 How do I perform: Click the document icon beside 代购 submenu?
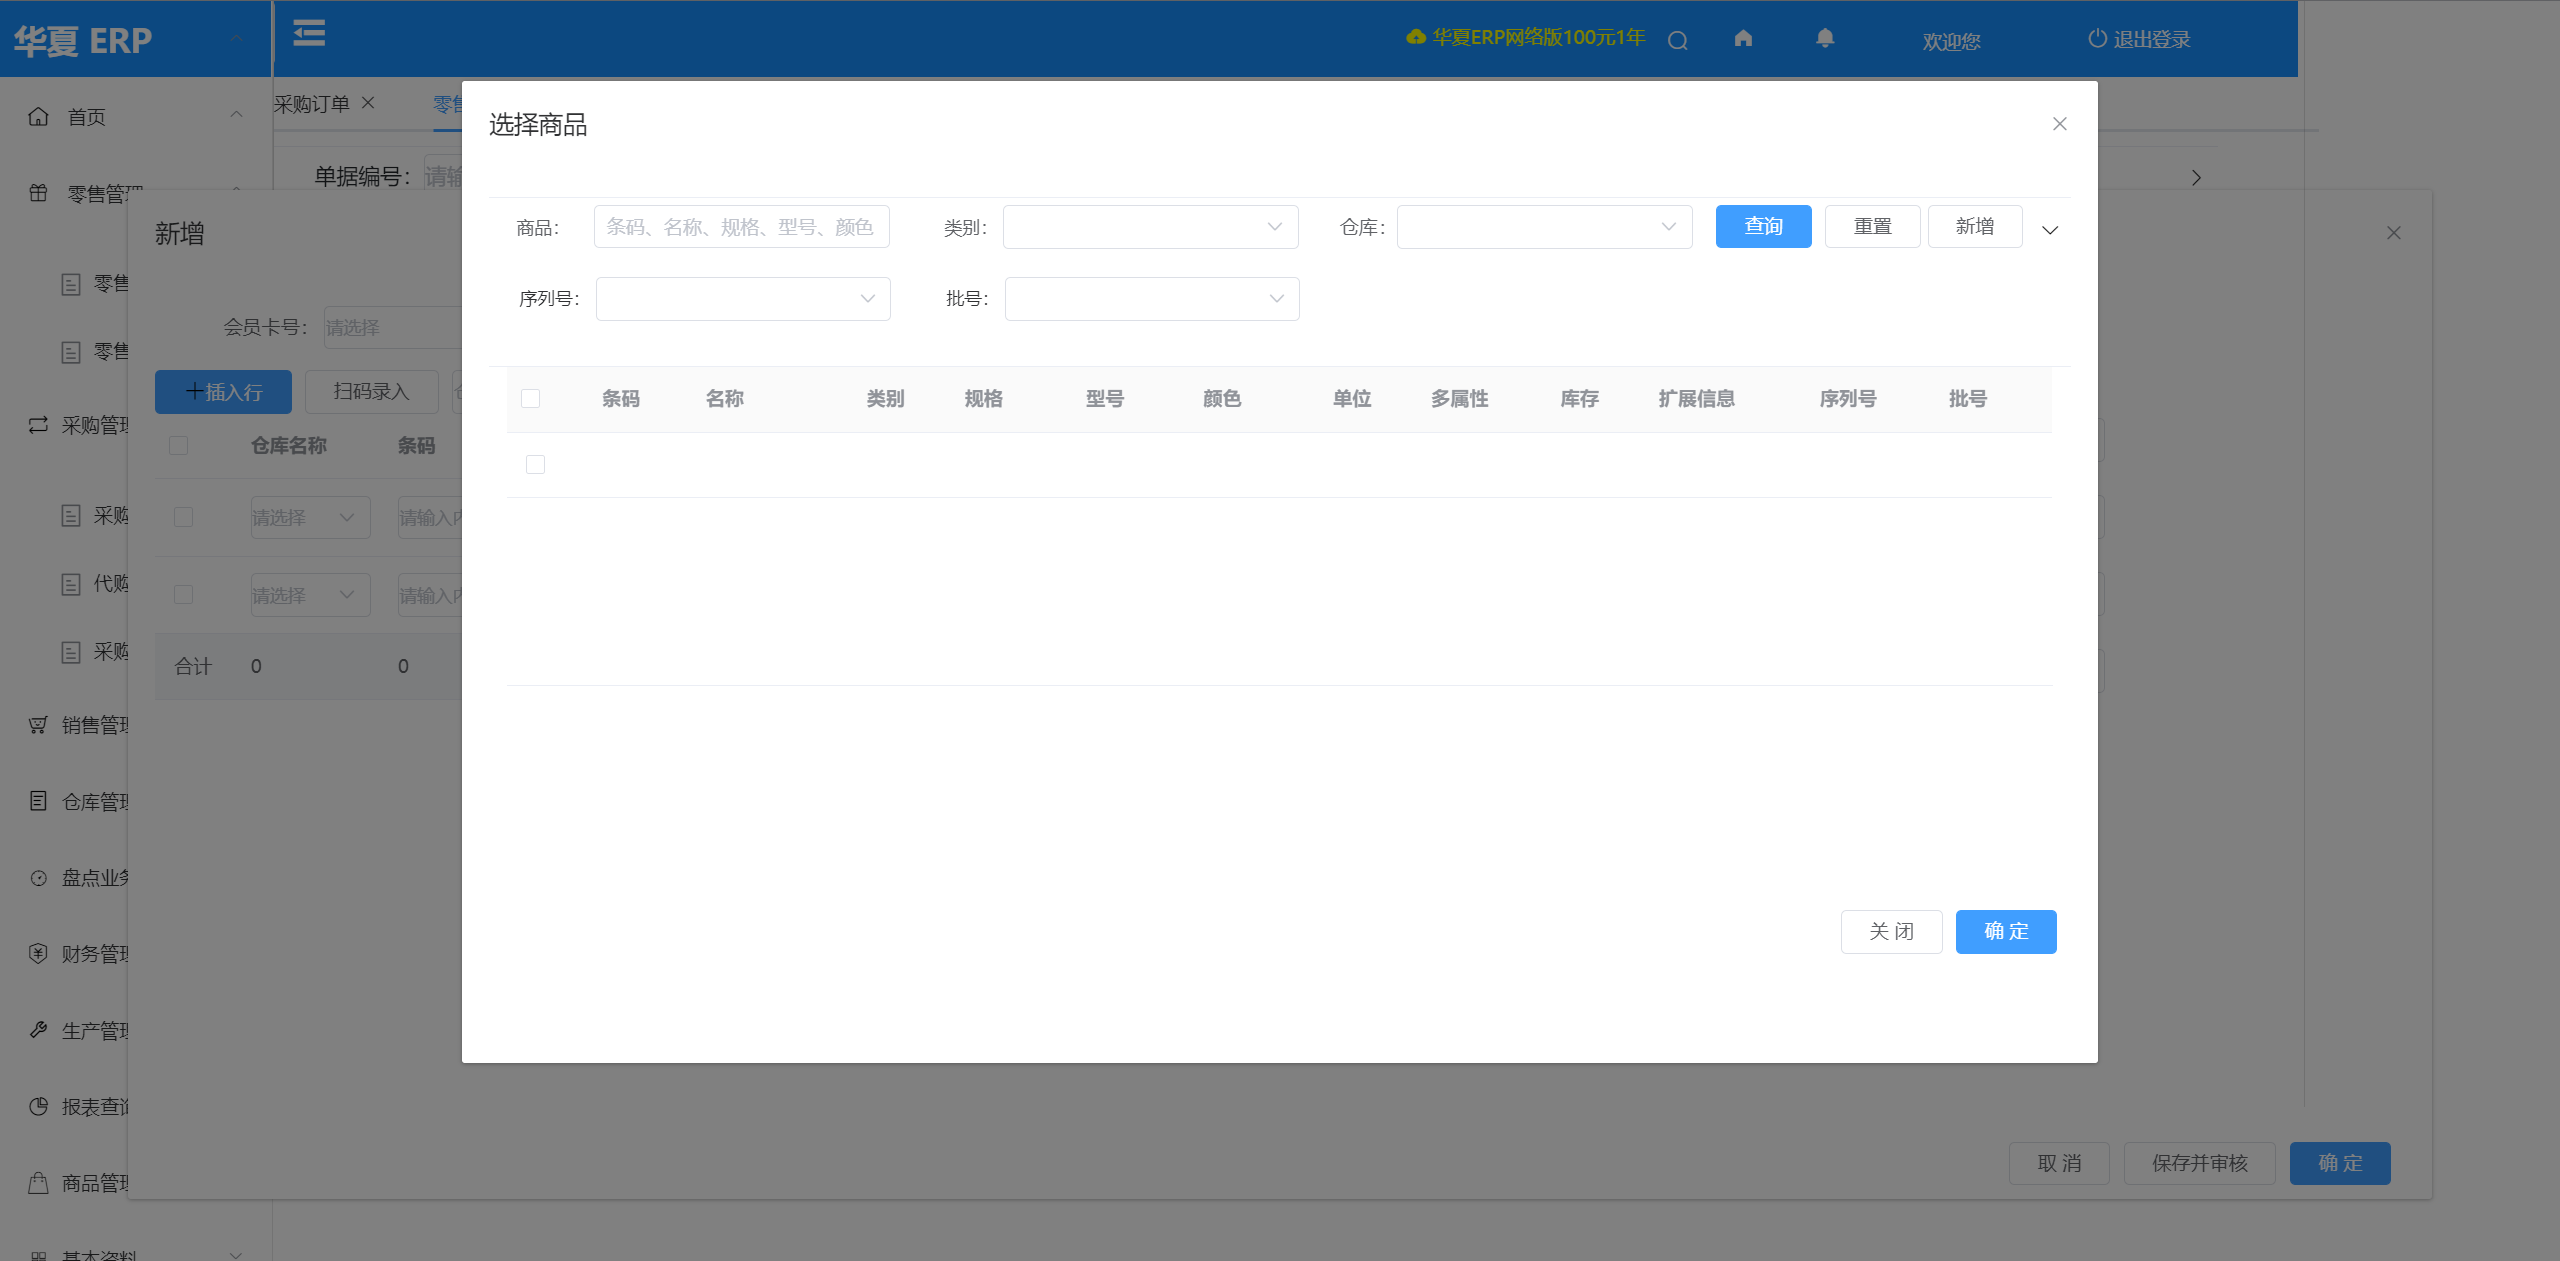tap(71, 584)
